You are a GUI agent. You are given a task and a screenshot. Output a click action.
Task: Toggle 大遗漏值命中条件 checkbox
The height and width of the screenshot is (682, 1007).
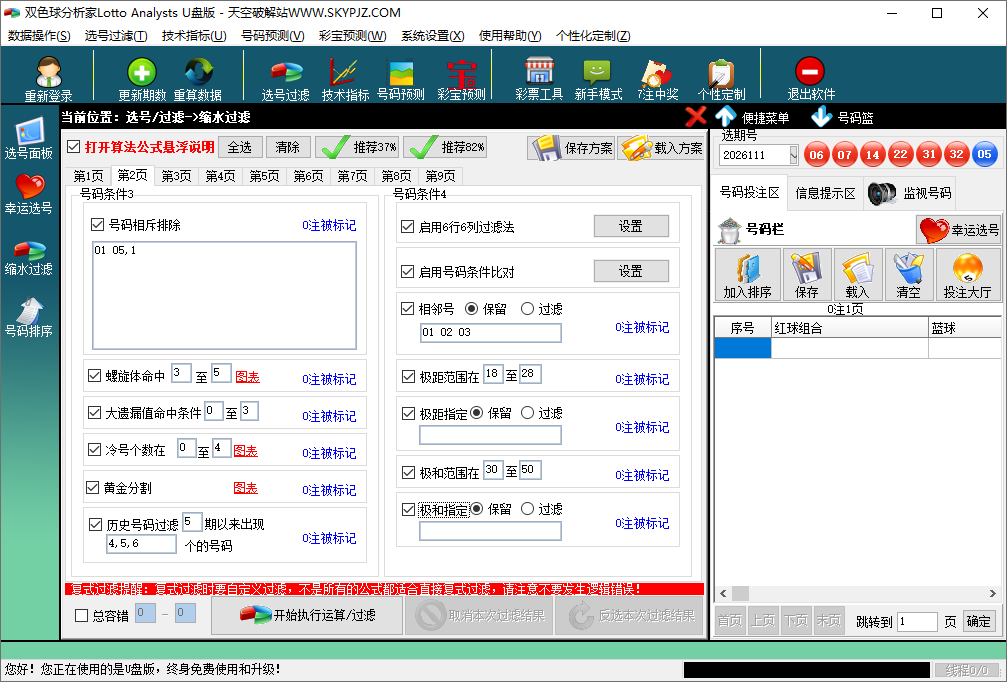tap(94, 412)
